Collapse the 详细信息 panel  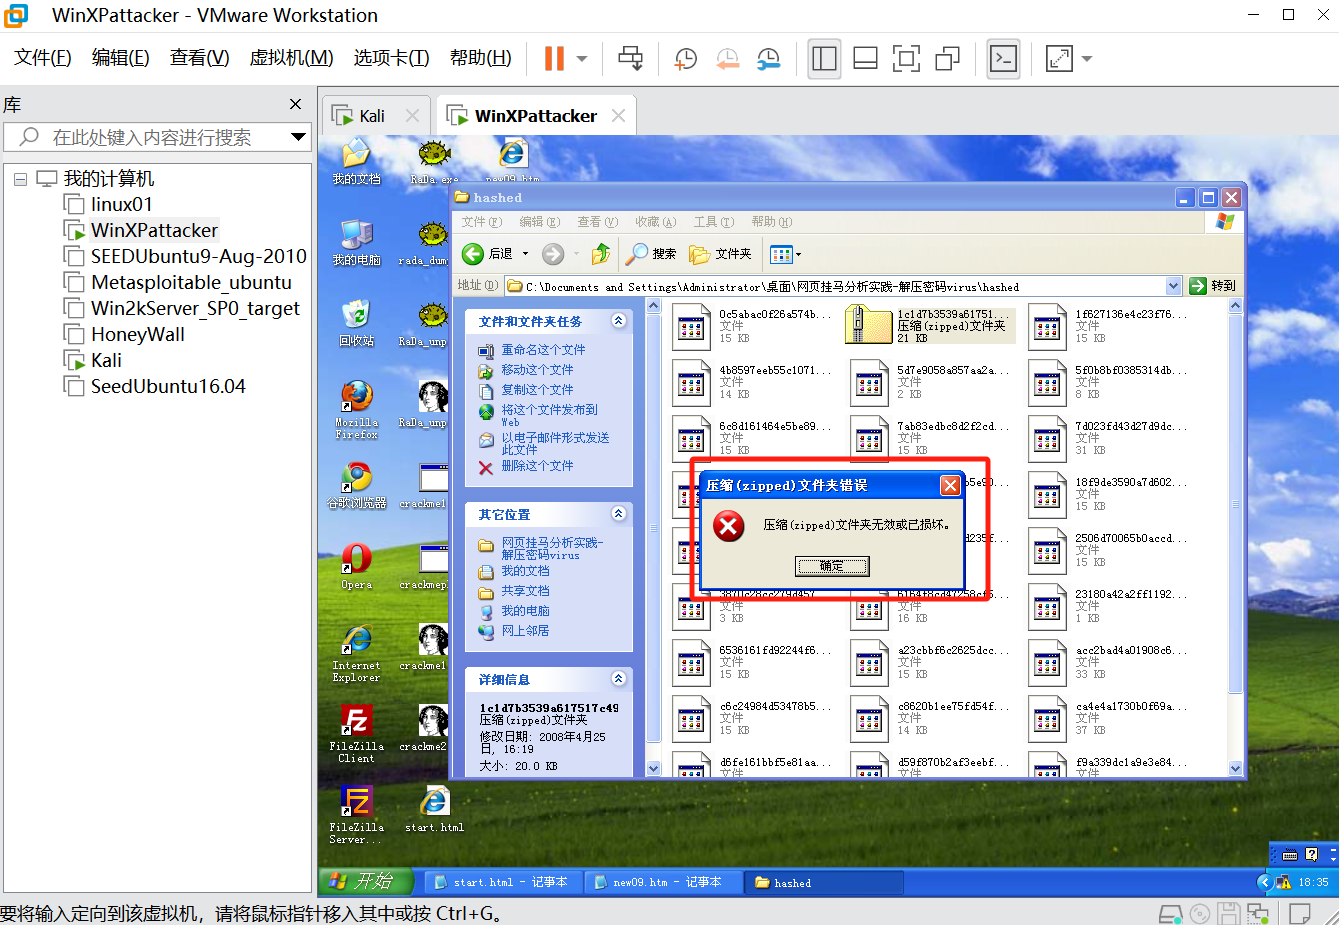click(x=619, y=679)
